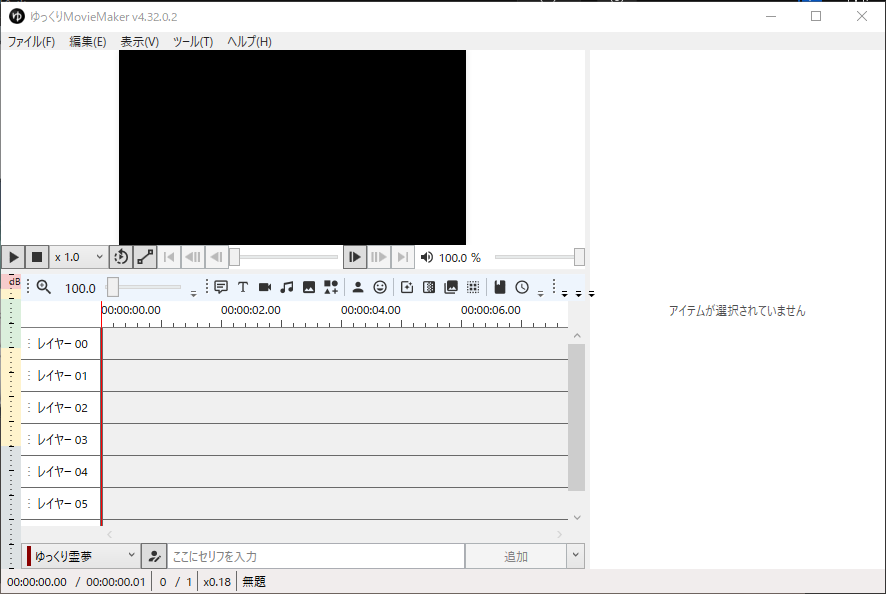
Task: Toggle the dB audio meter label
Action: (14, 282)
